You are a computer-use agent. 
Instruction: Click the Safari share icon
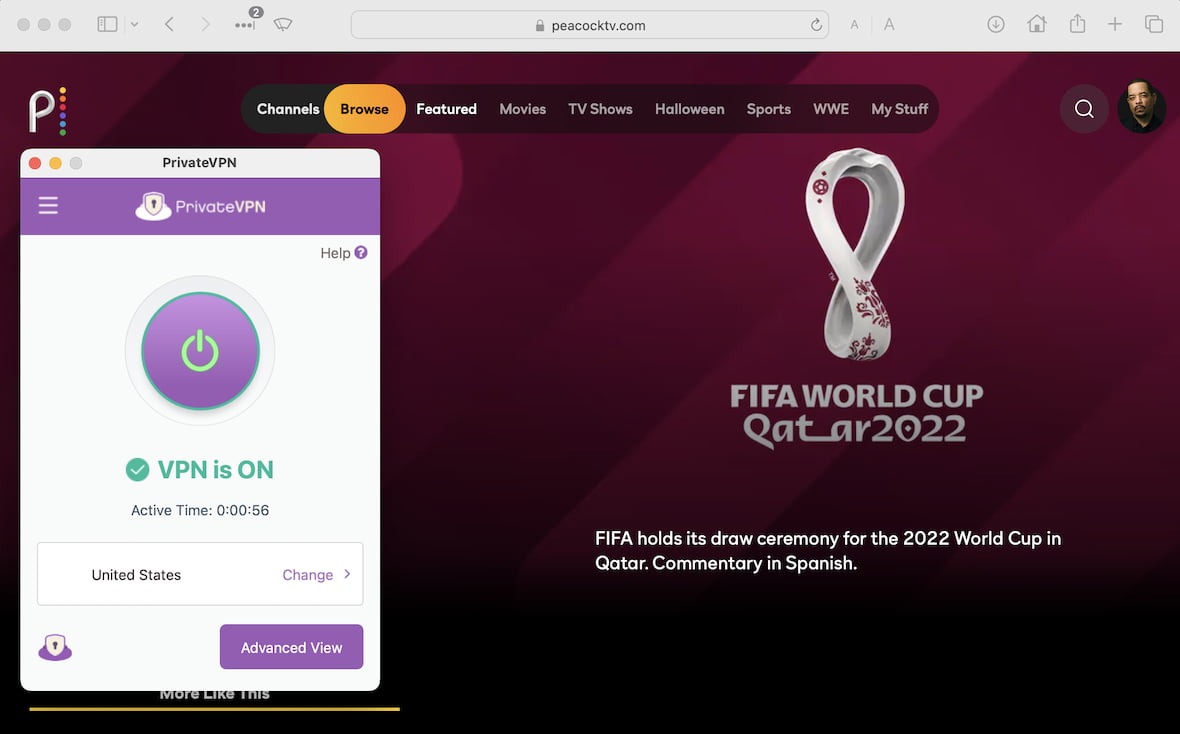(x=1078, y=23)
